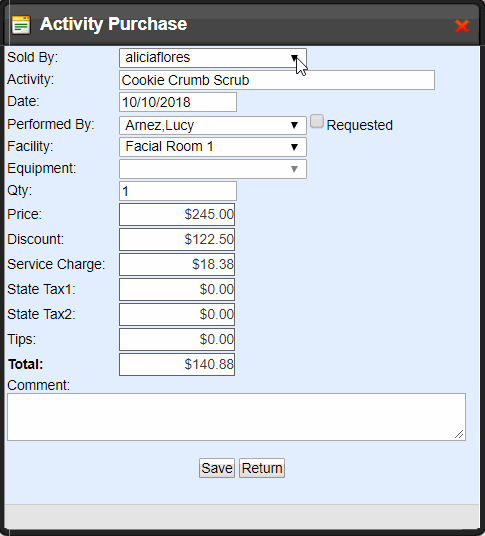Image resolution: width=485 pixels, height=536 pixels.
Task: Click the Price amount field
Action: 177,214
